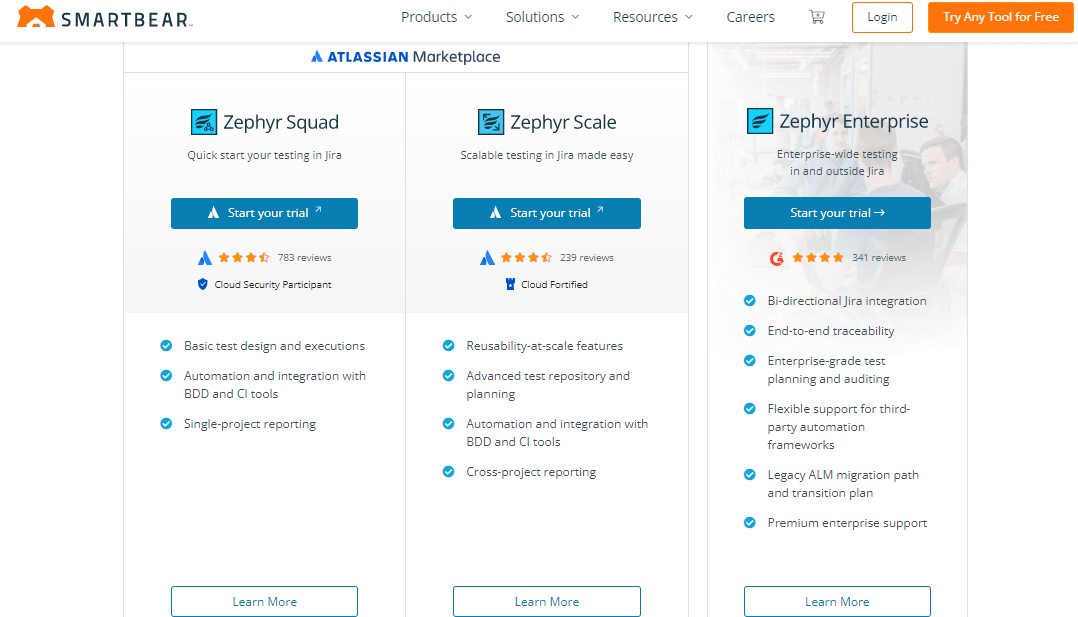Start your trial for Zephyr Scale
This screenshot has height=617, width=1078.
[547, 213]
